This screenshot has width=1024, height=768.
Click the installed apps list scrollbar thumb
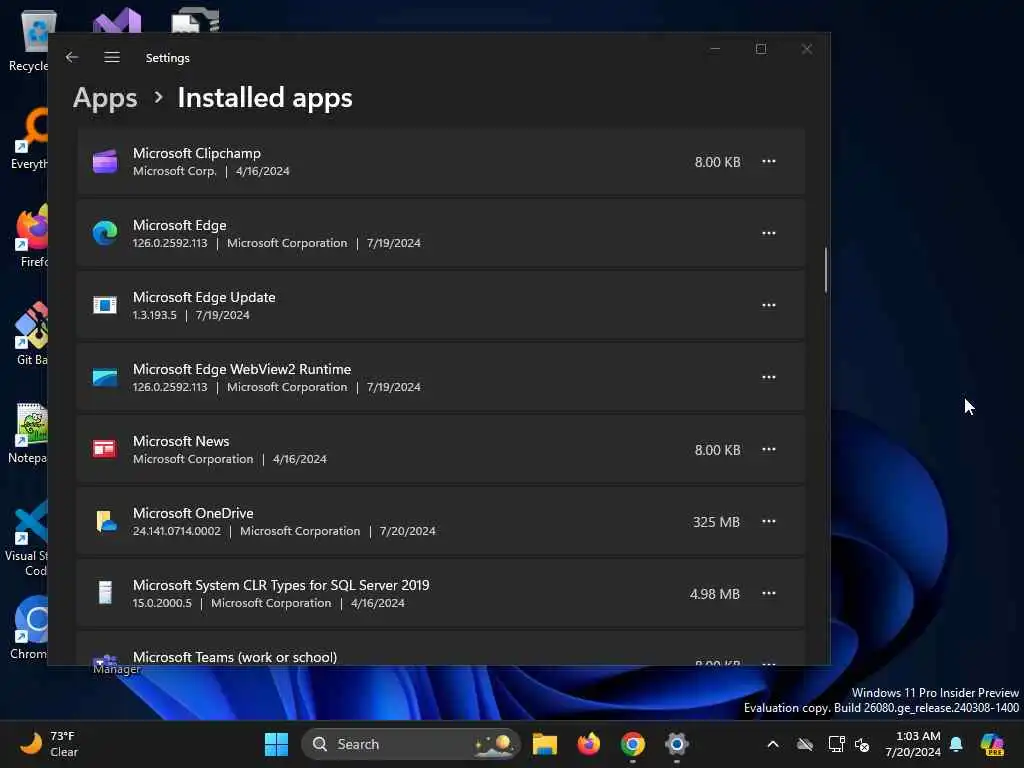825,270
